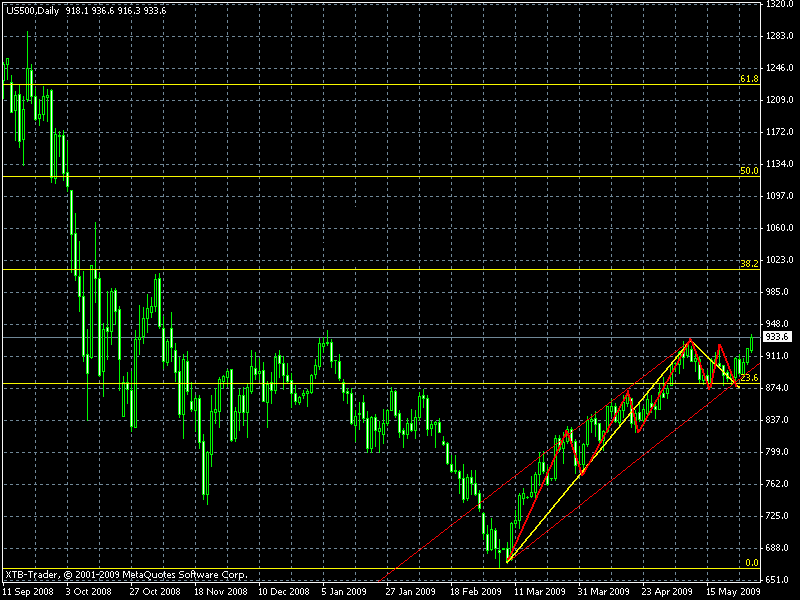
Task: Select the 50.0 Fibonacci level label
Action: click(749, 171)
